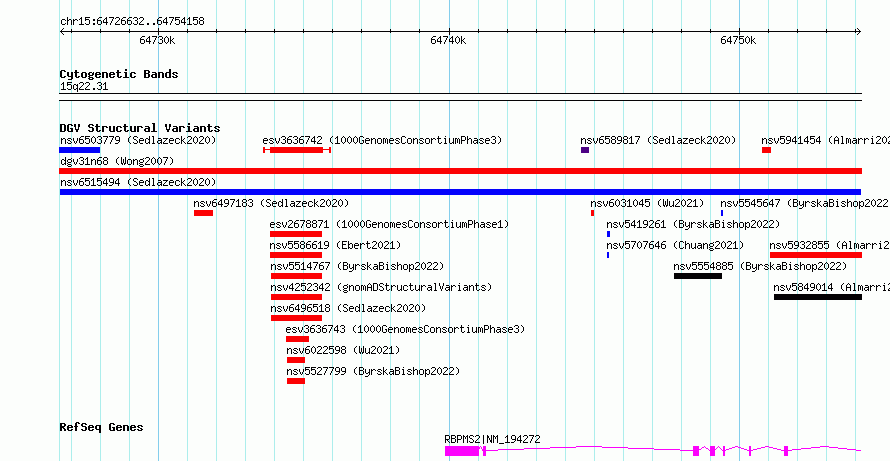890x461 pixels.
Task: Open the nsv5586619 (Ebert2021) label
Action: point(335,245)
